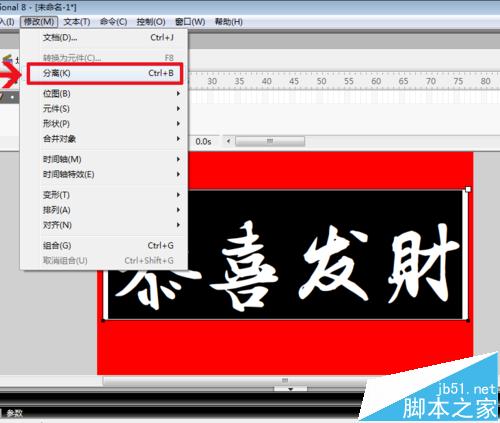The height and width of the screenshot is (423, 500).
Task: Click the 0.0s elapsed time readout
Action: tap(203, 141)
